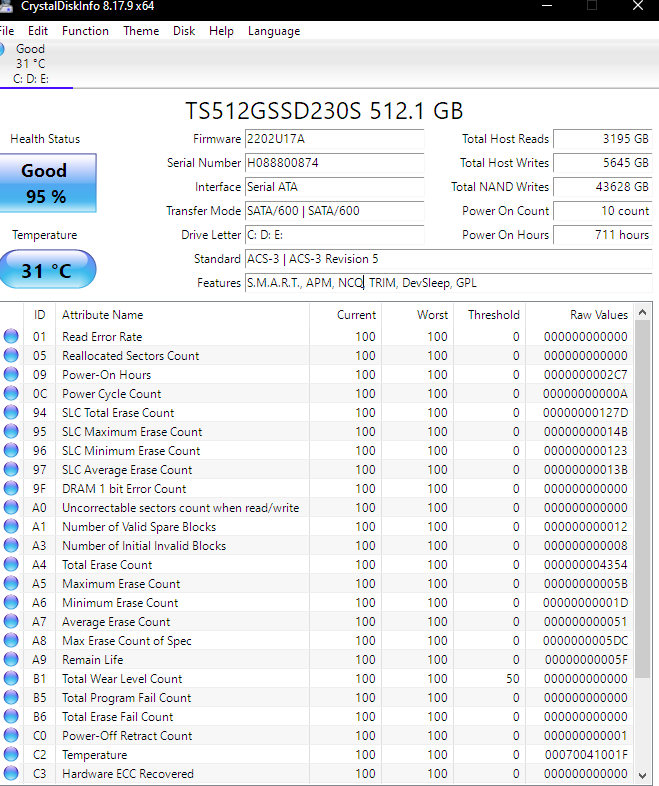The image size is (659, 786).
Task: Click the Drive Letter field
Action: pos(334,235)
